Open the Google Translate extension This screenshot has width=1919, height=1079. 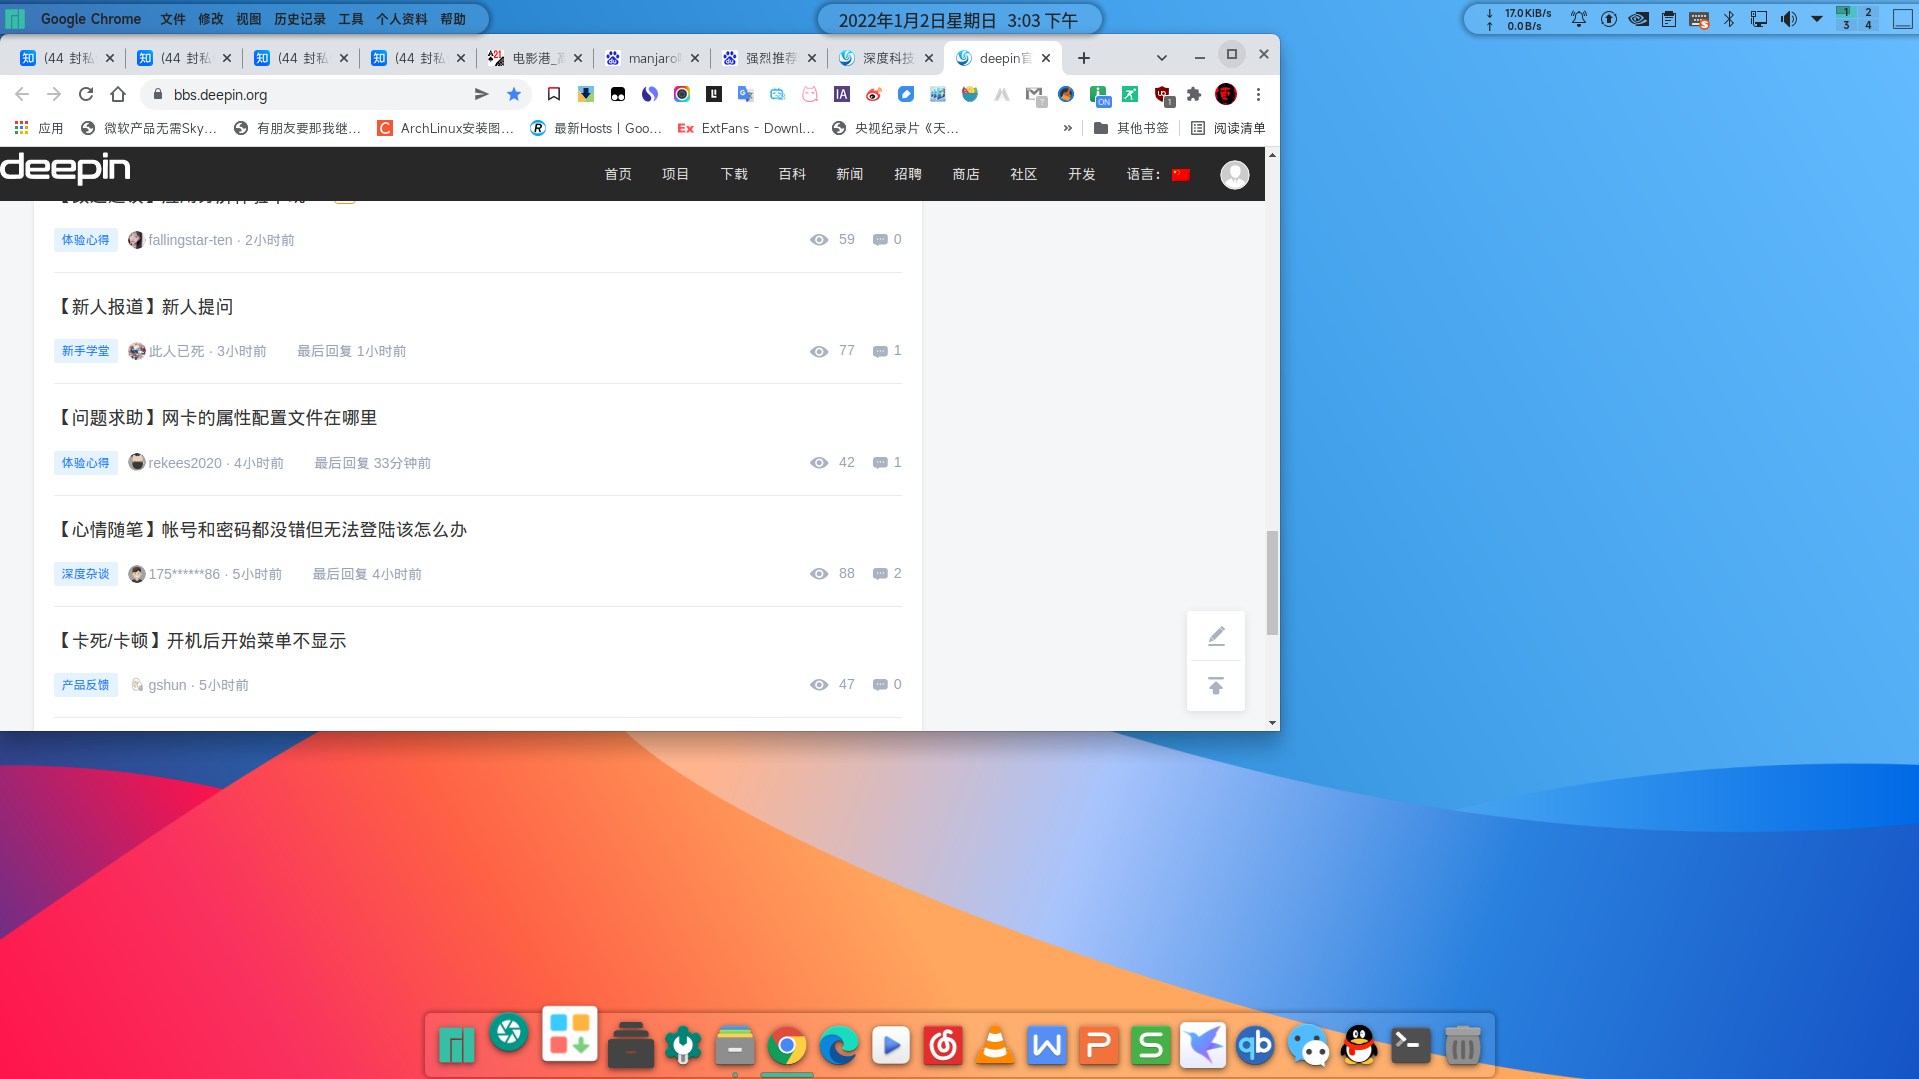click(x=745, y=94)
